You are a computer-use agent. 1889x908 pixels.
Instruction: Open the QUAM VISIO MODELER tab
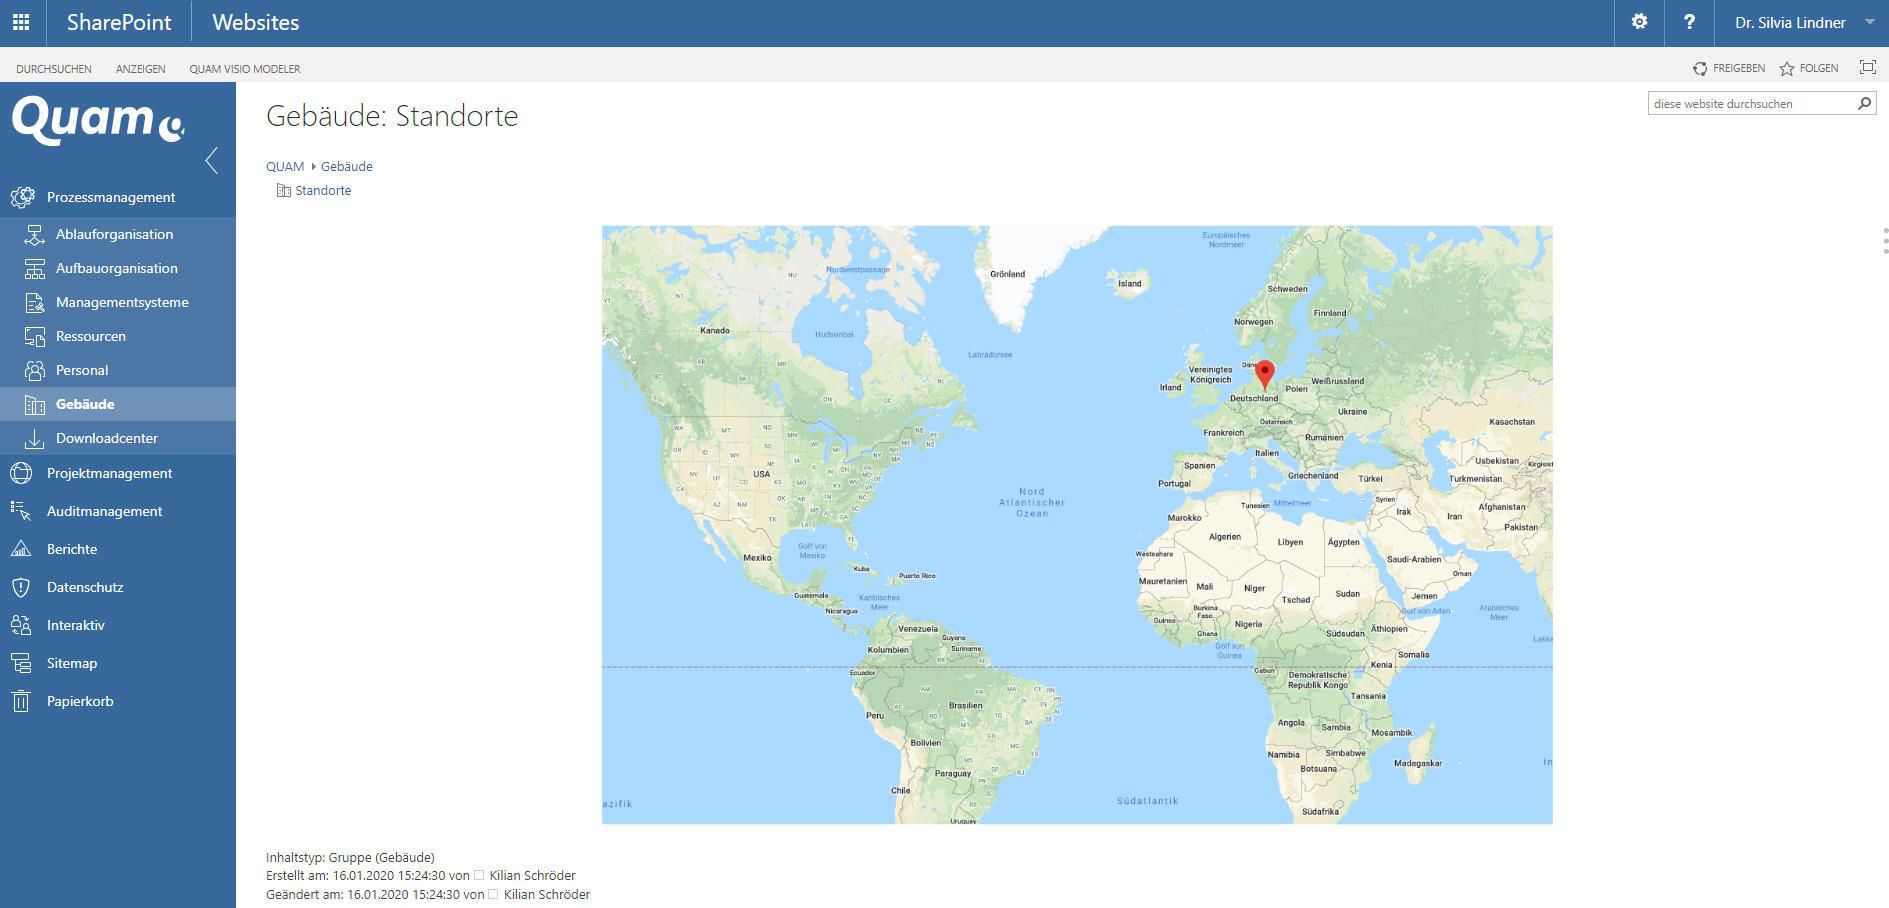point(245,69)
